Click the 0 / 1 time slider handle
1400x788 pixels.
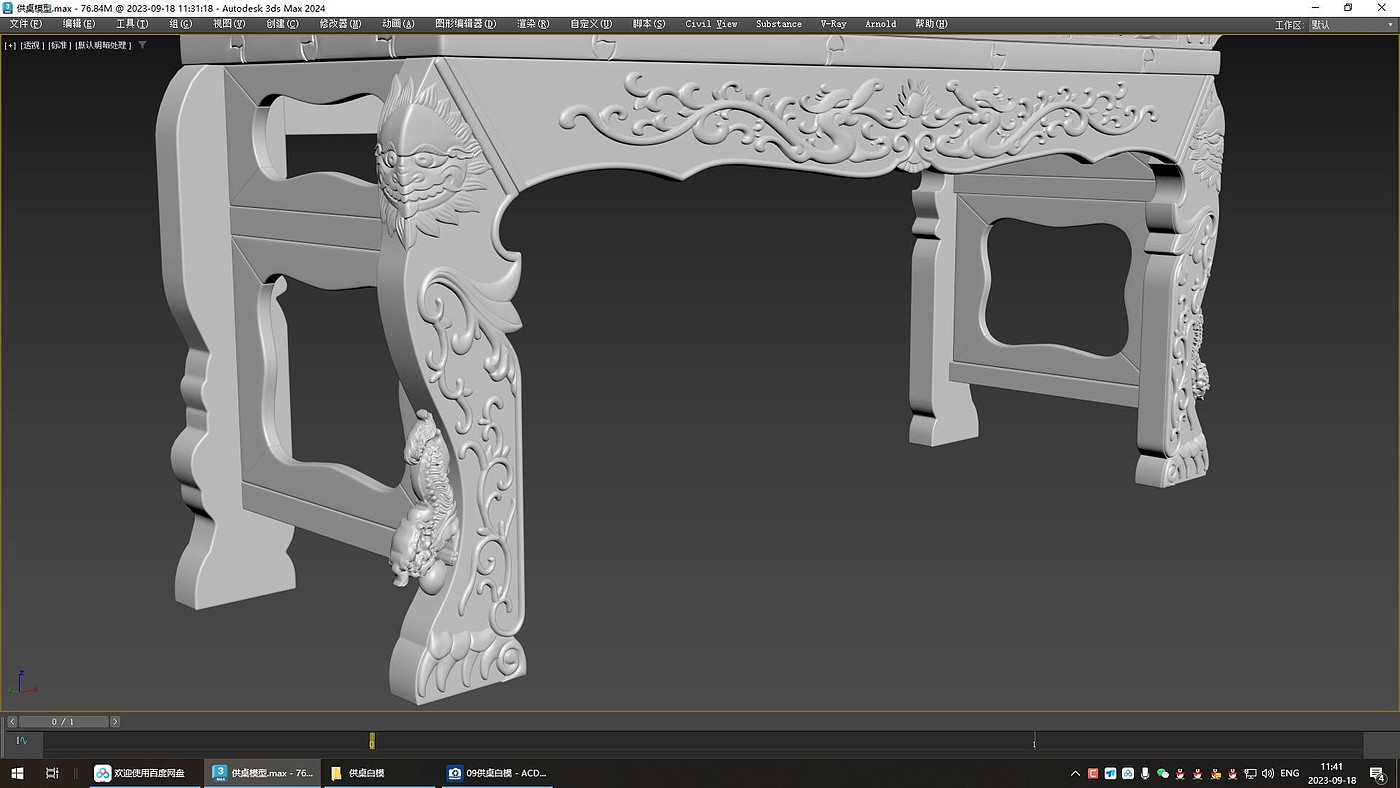(x=63, y=721)
